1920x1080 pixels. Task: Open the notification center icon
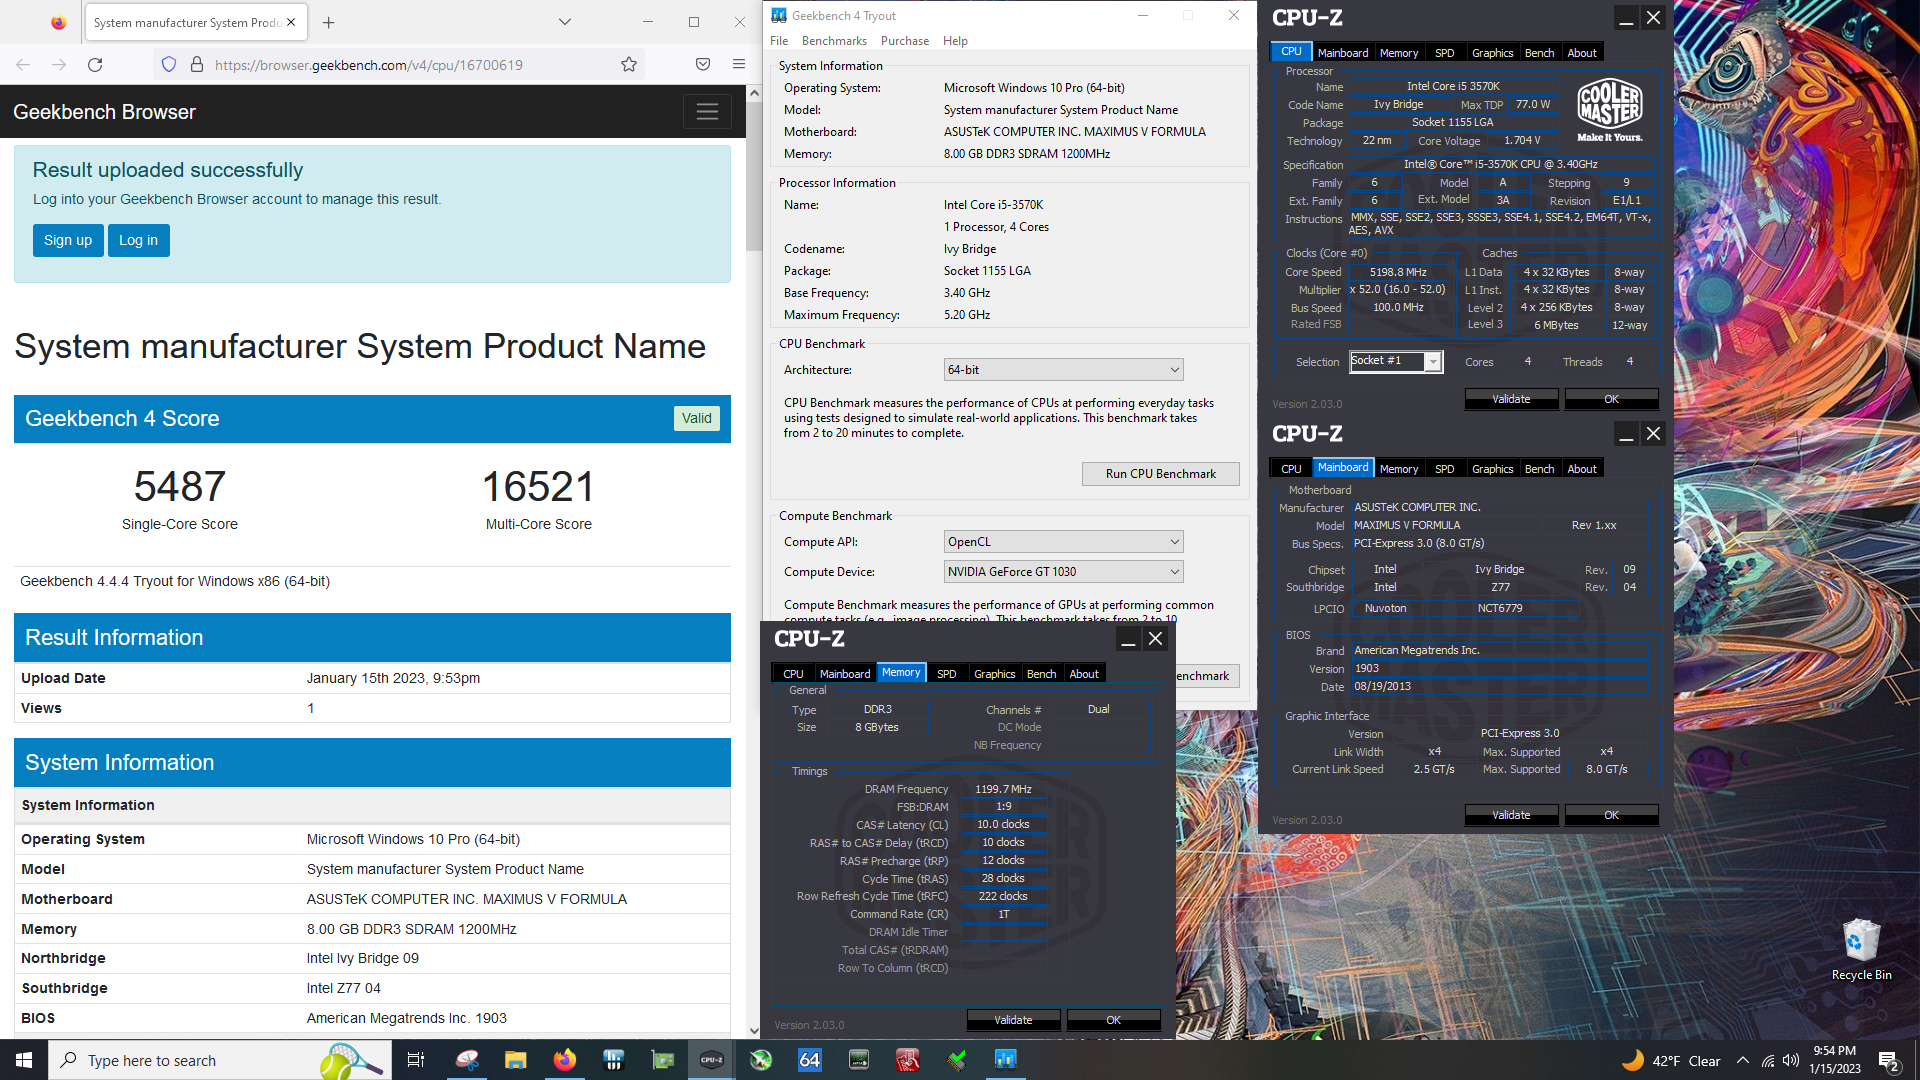click(1889, 1061)
